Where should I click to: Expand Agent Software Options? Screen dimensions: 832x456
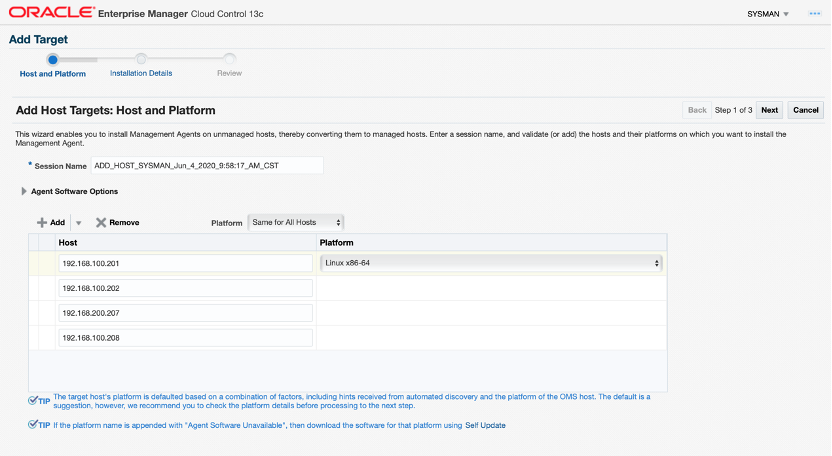coord(23,191)
